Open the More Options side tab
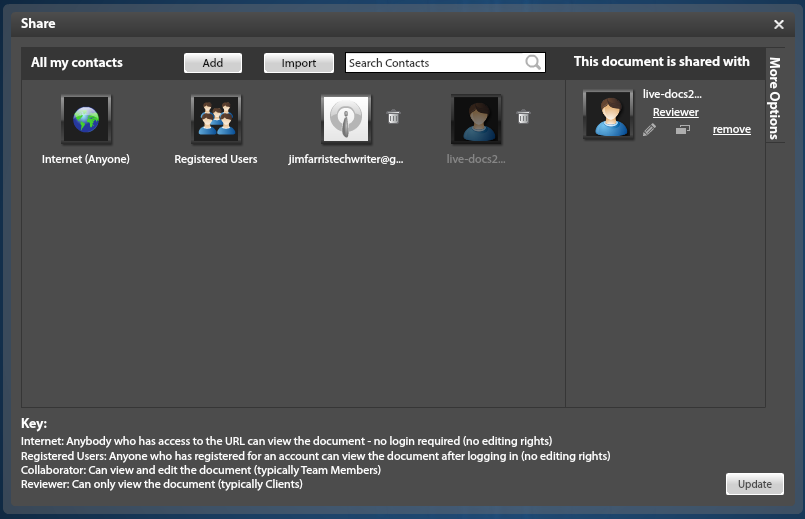805x519 pixels. click(x=774, y=96)
